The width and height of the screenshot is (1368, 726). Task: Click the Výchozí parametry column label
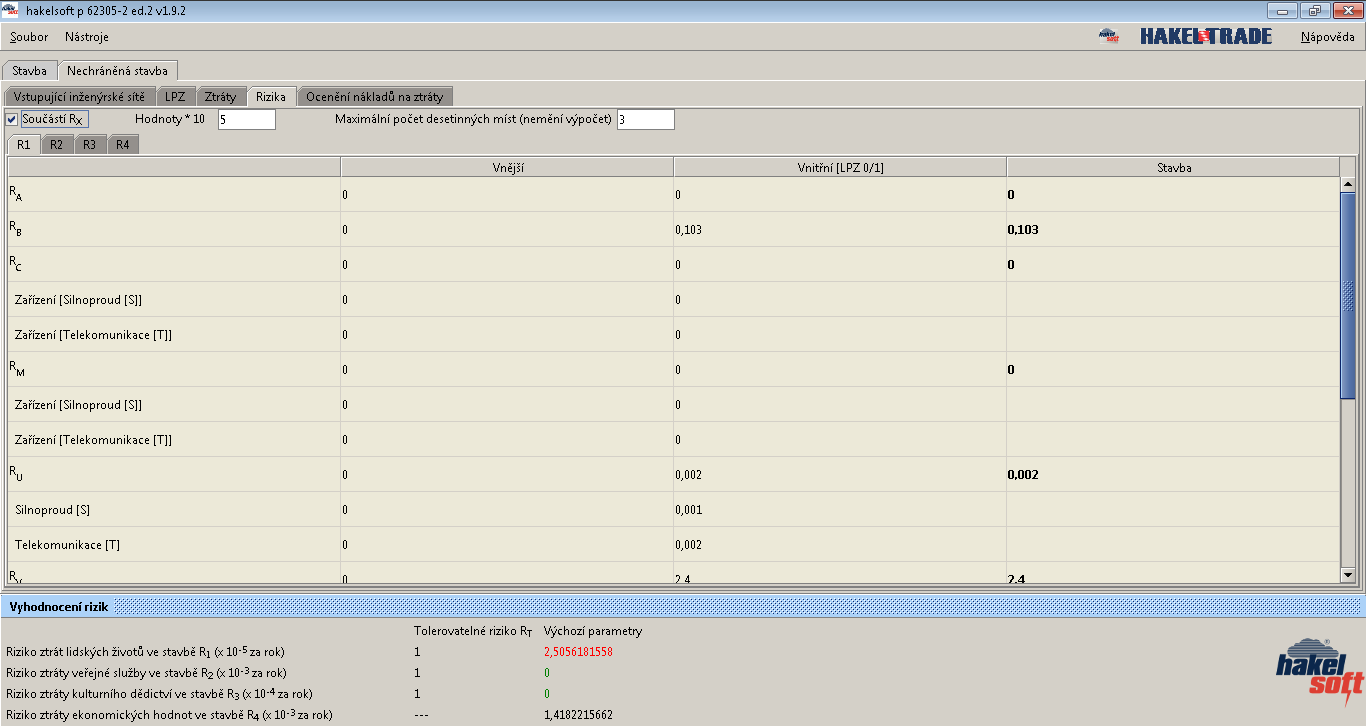[x=593, y=631]
